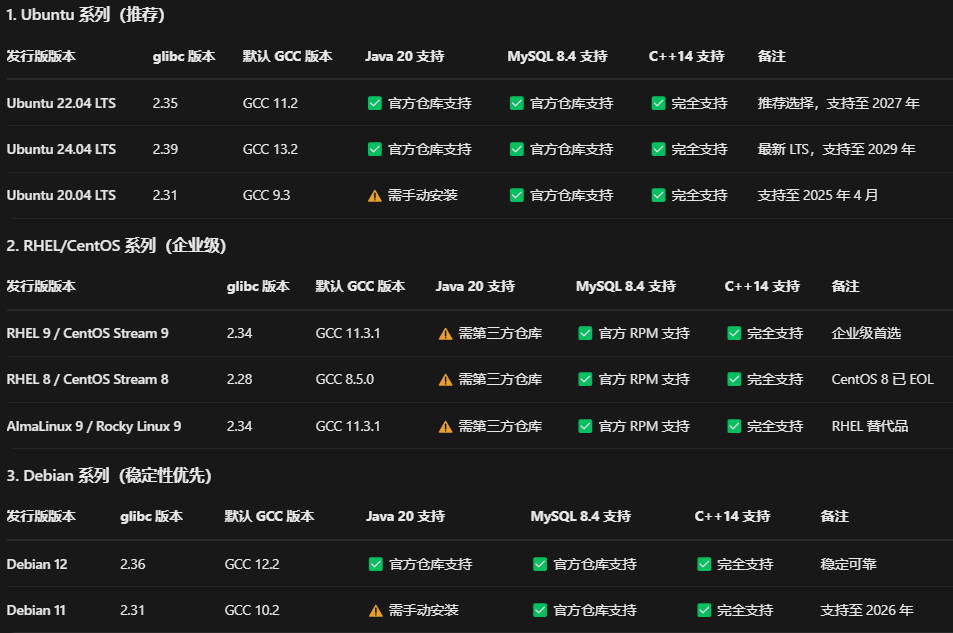Screen dimensions: 953x633
Task: Click the MySQL 8.4 green checkmark in RHEL 9 row
Action: (x=585, y=333)
